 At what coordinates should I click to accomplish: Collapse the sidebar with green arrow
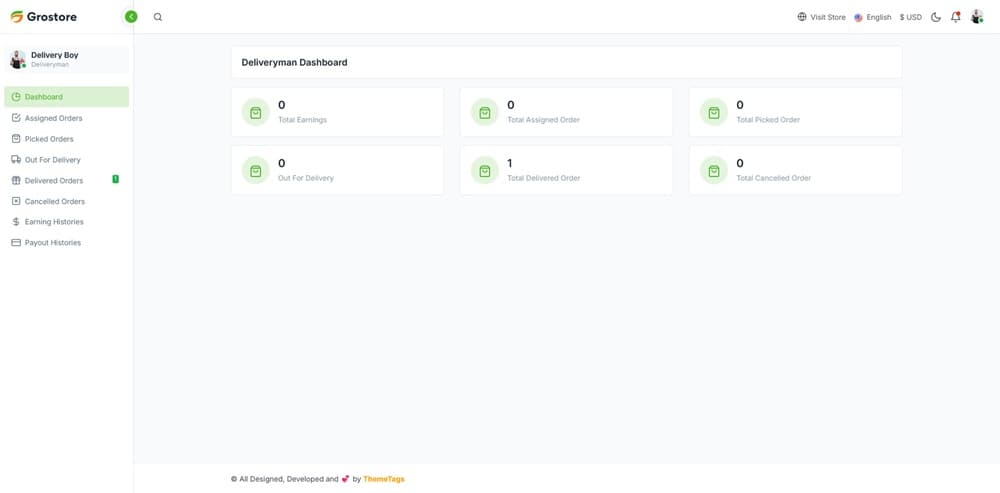click(x=131, y=17)
